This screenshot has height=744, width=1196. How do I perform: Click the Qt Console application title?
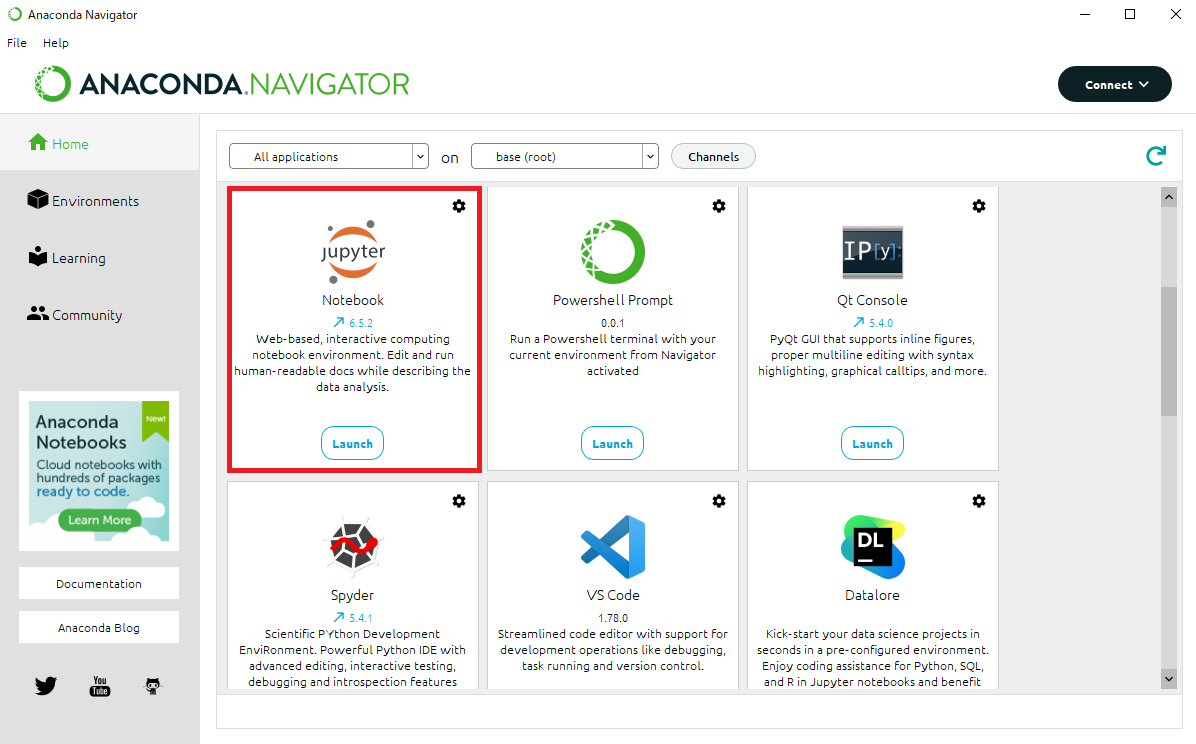873,300
